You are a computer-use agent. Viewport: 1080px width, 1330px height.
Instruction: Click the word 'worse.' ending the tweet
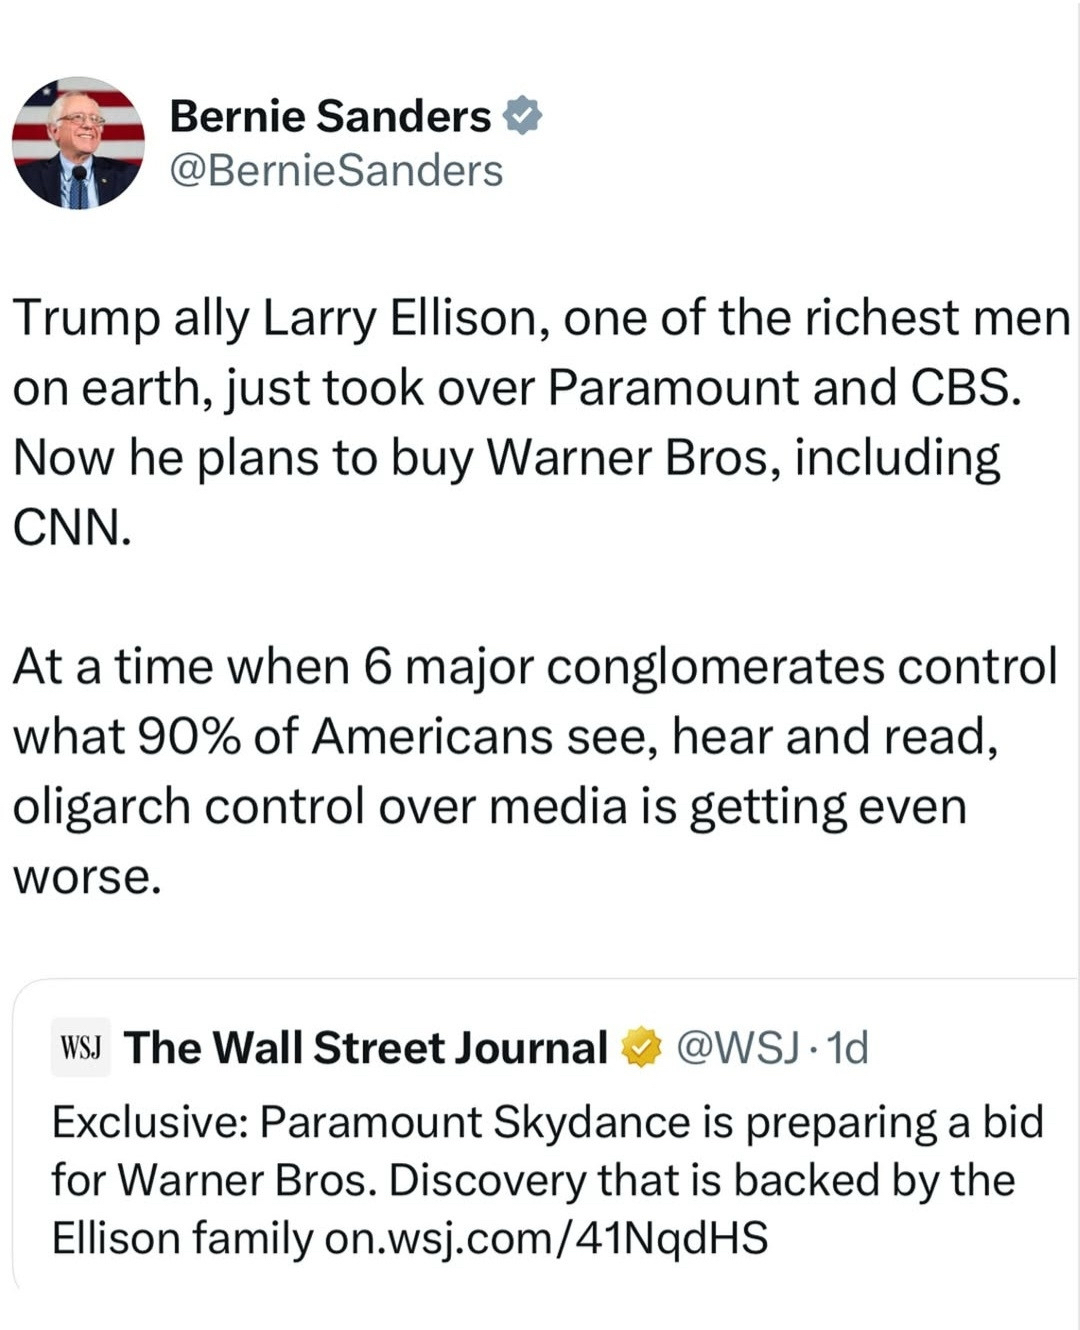pos(86,876)
